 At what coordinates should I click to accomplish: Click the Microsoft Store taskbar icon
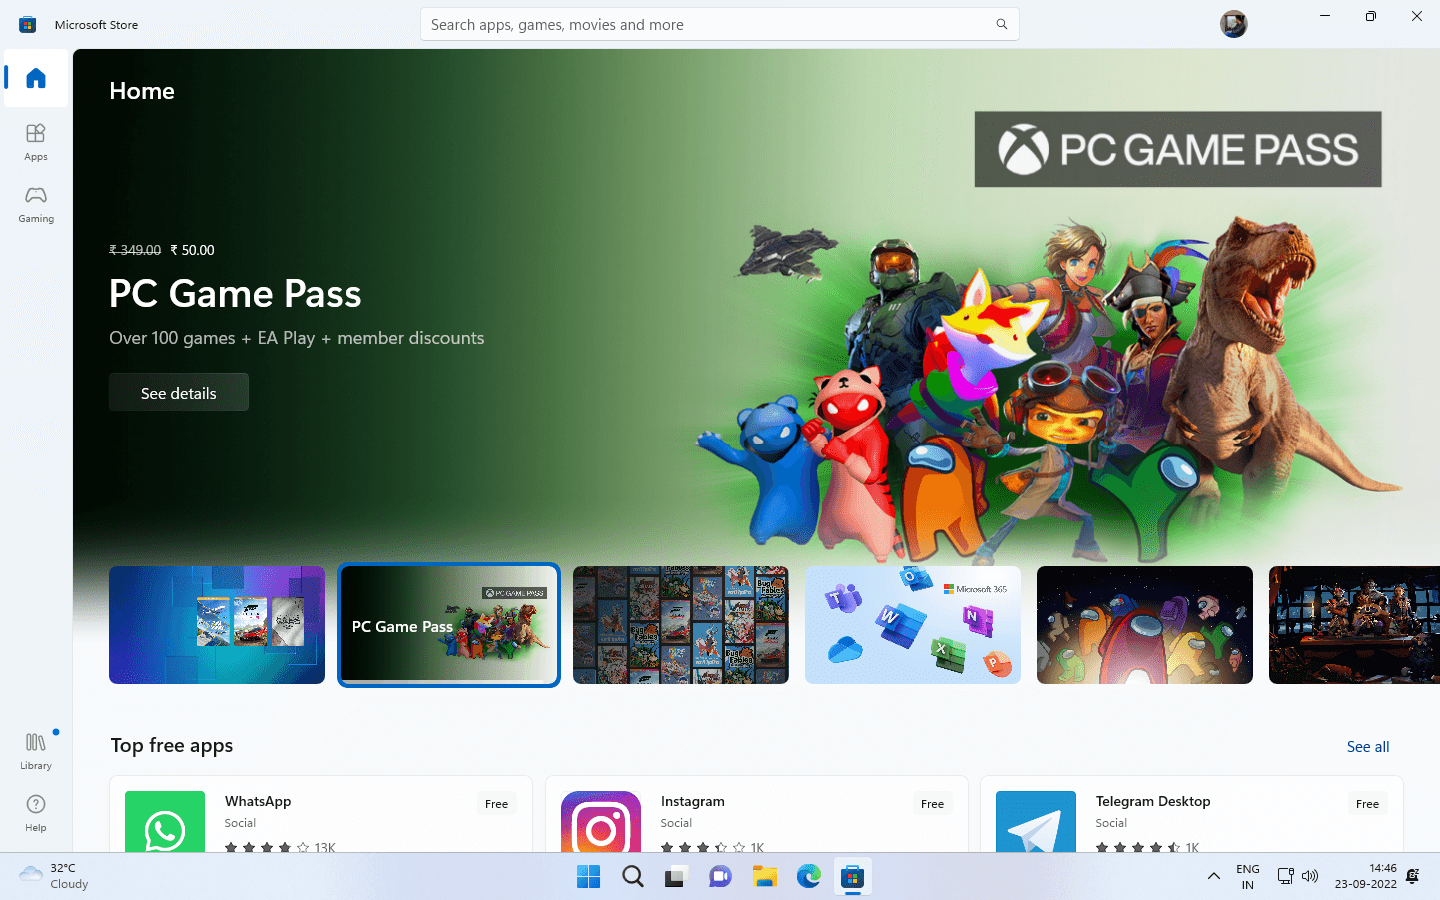853,877
